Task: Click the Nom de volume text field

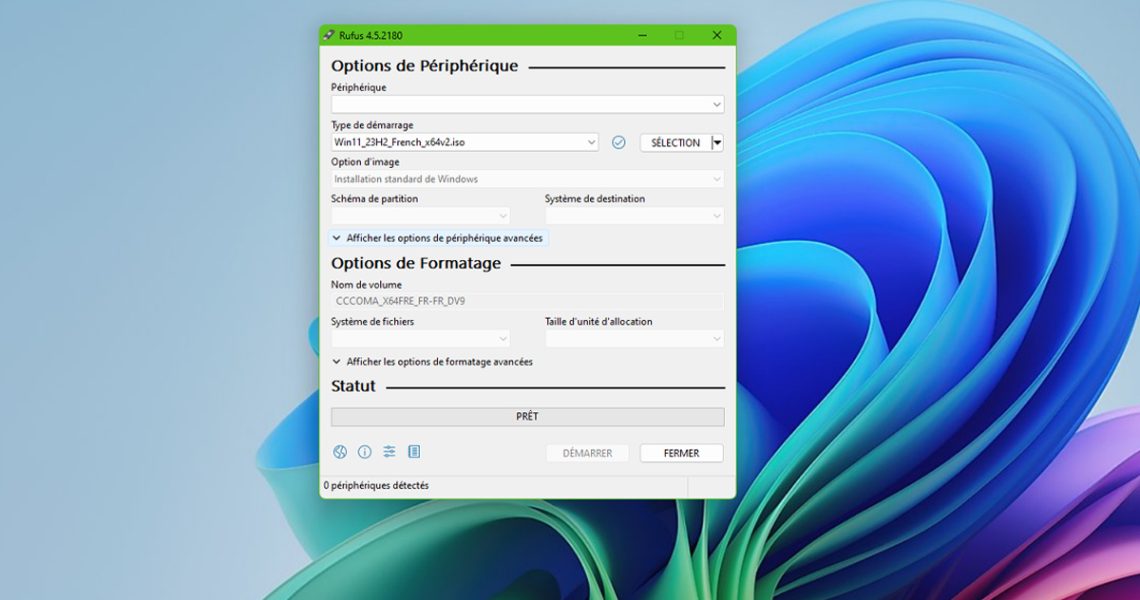Action: (x=527, y=301)
